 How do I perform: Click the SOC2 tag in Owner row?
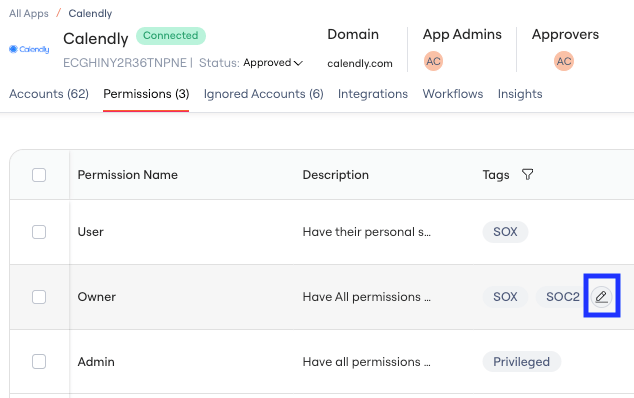(562, 296)
